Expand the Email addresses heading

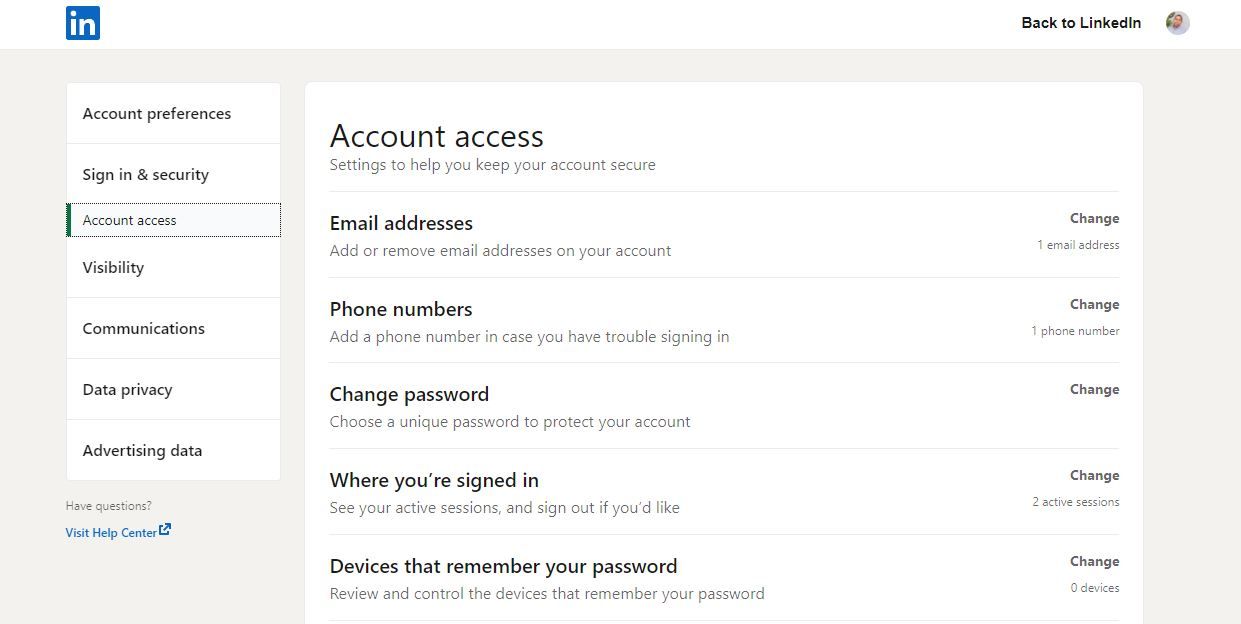coord(401,223)
